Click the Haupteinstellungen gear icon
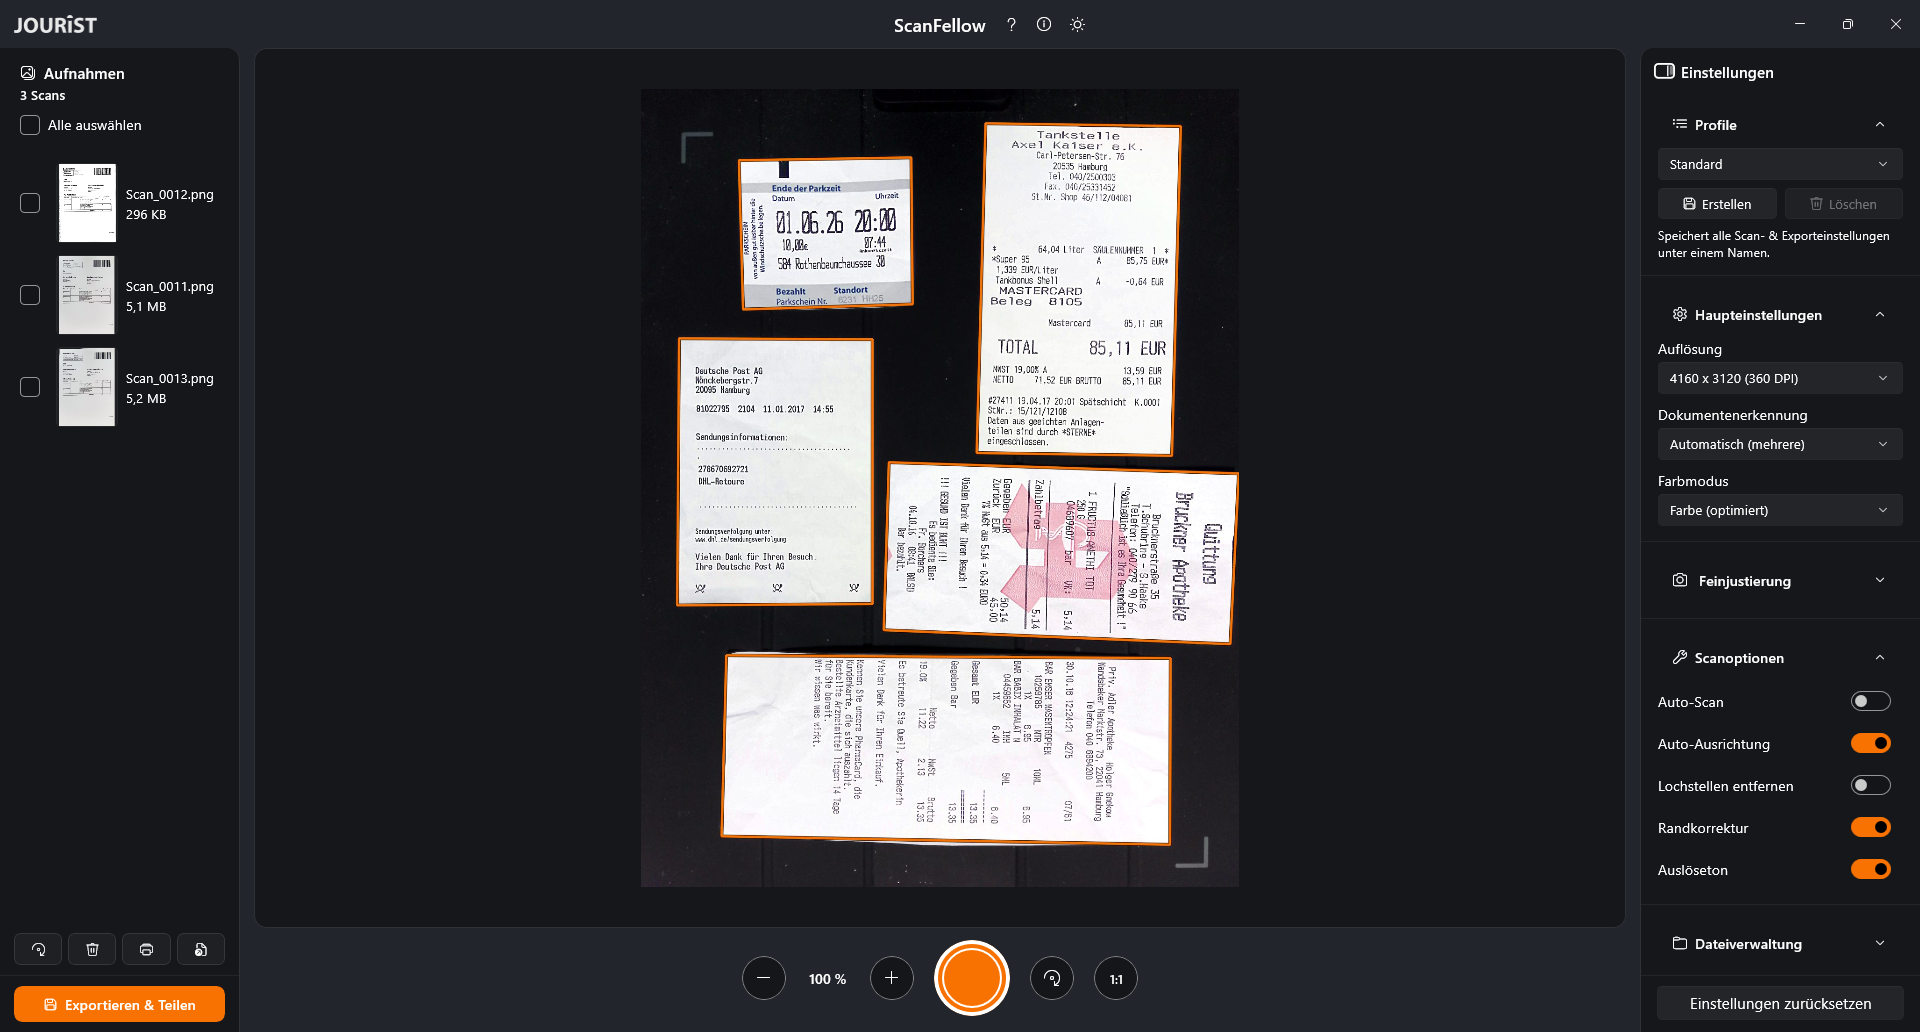1920x1032 pixels. tap(1680, 315)
